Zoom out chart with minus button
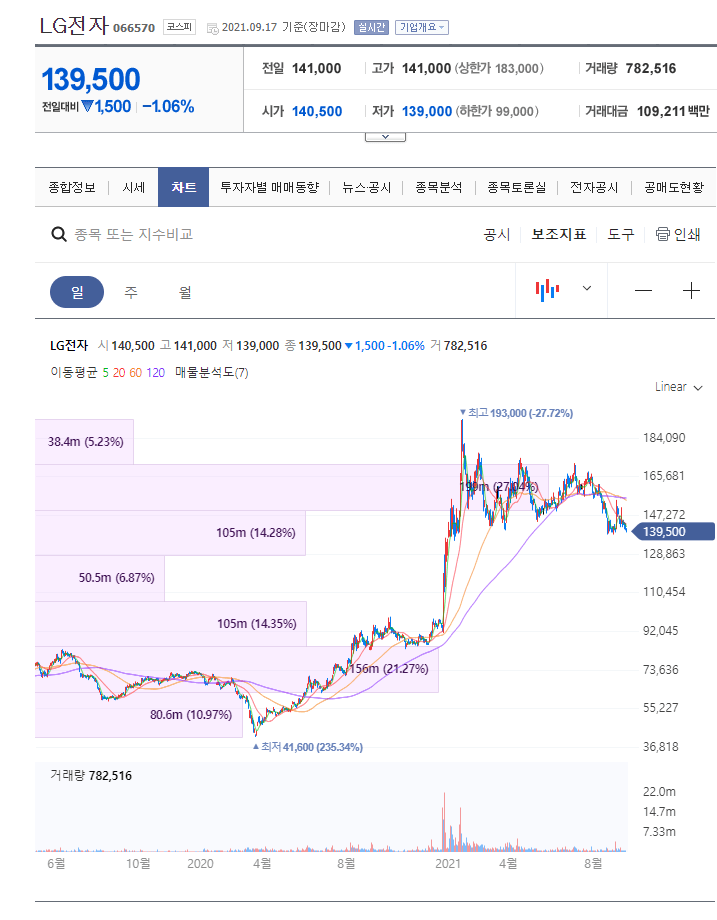The height and width of the screenshot is (920, 717). [643, 290]
